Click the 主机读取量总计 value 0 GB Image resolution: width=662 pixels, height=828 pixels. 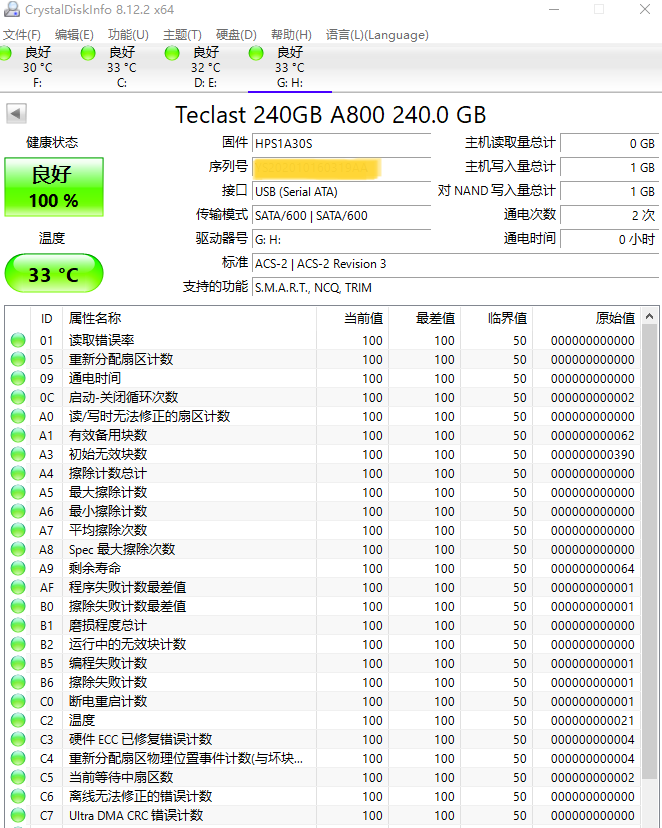click(x=609, y=144)
